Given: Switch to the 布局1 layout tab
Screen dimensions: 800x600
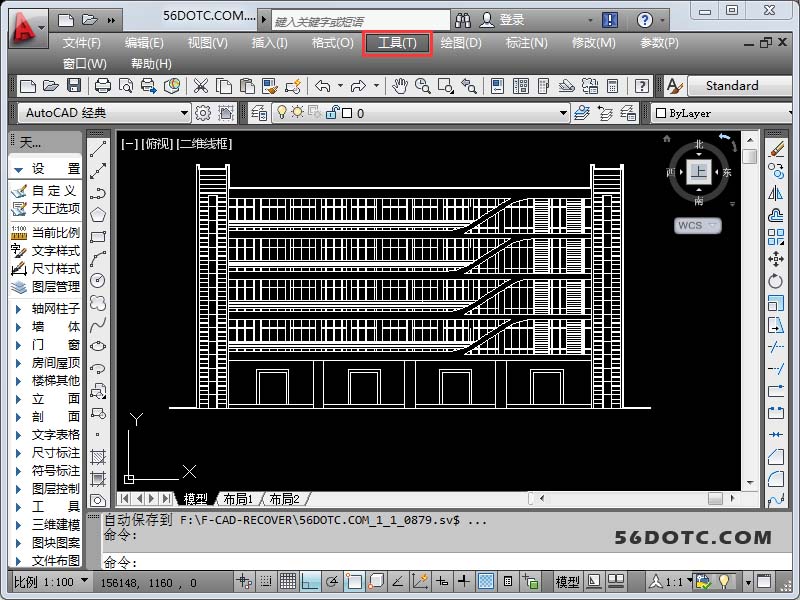Looking at the screenshot, I should click(237, 498).
